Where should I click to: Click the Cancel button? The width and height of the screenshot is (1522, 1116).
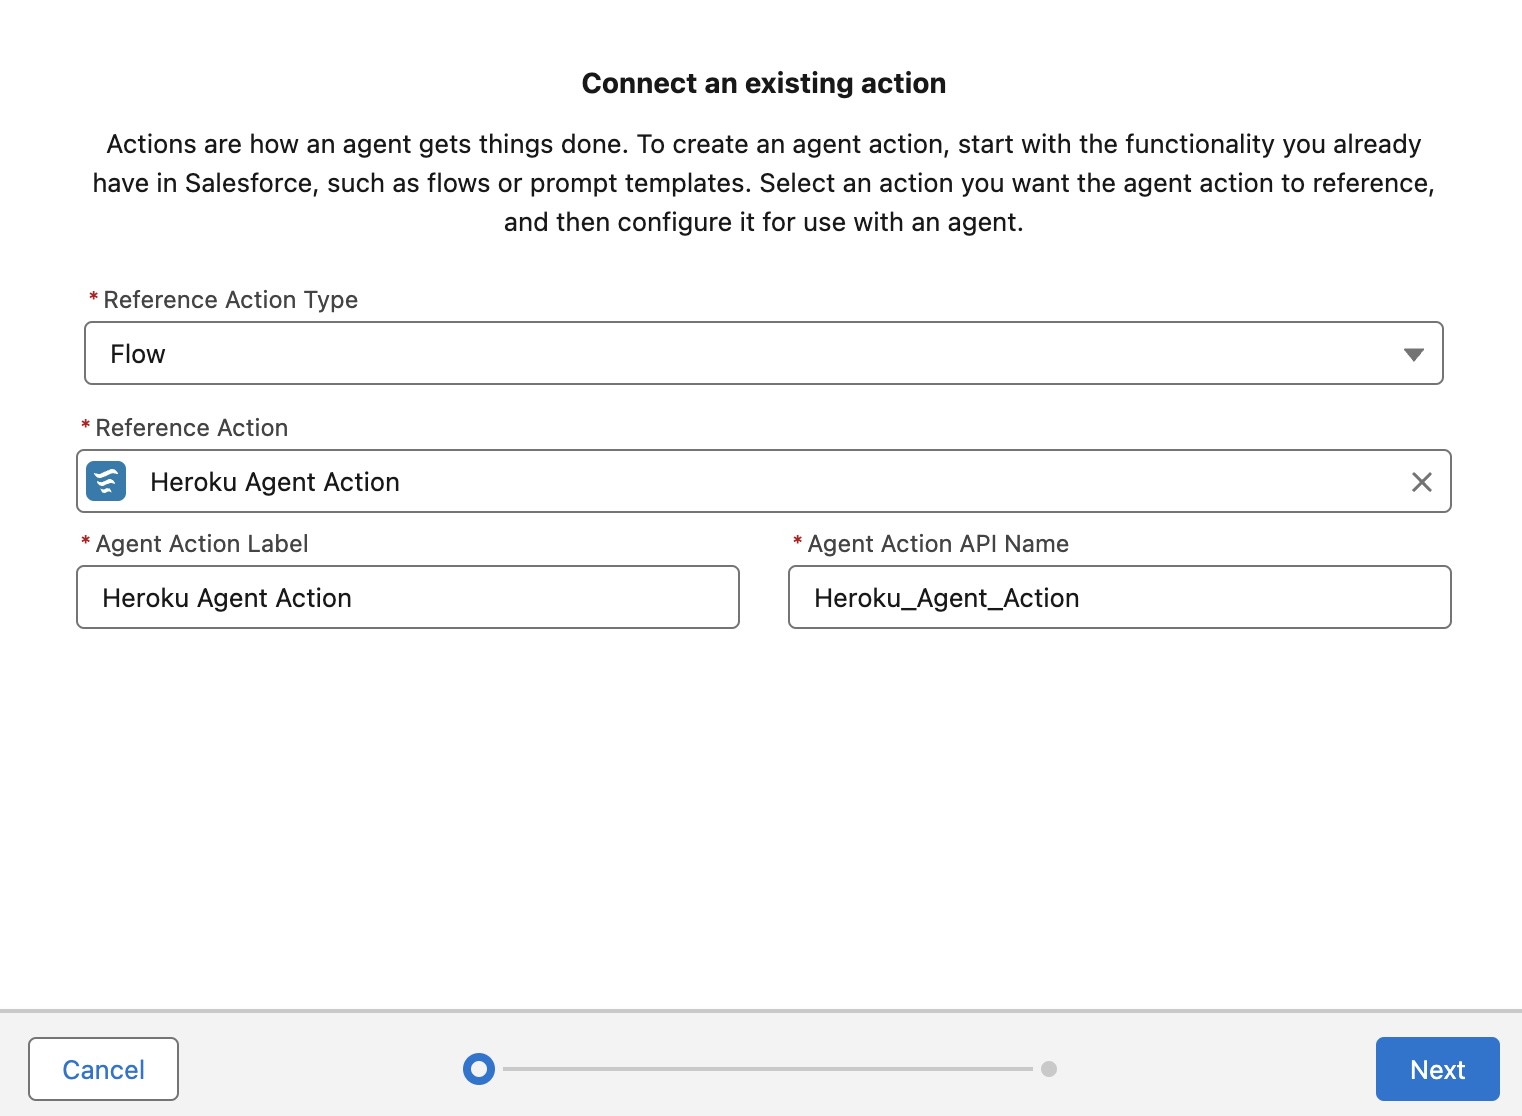pyautogui.click(x=103, y=1069)
